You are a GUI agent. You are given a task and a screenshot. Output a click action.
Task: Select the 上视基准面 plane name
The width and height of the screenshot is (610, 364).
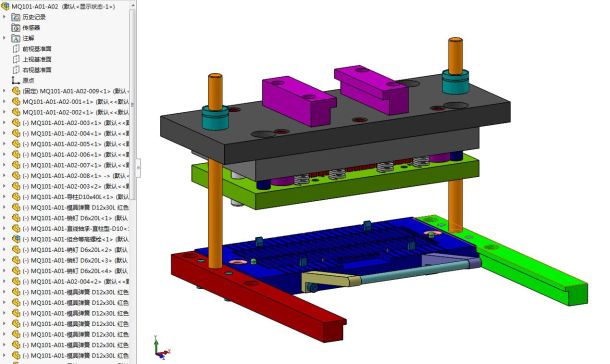(37, 59)
